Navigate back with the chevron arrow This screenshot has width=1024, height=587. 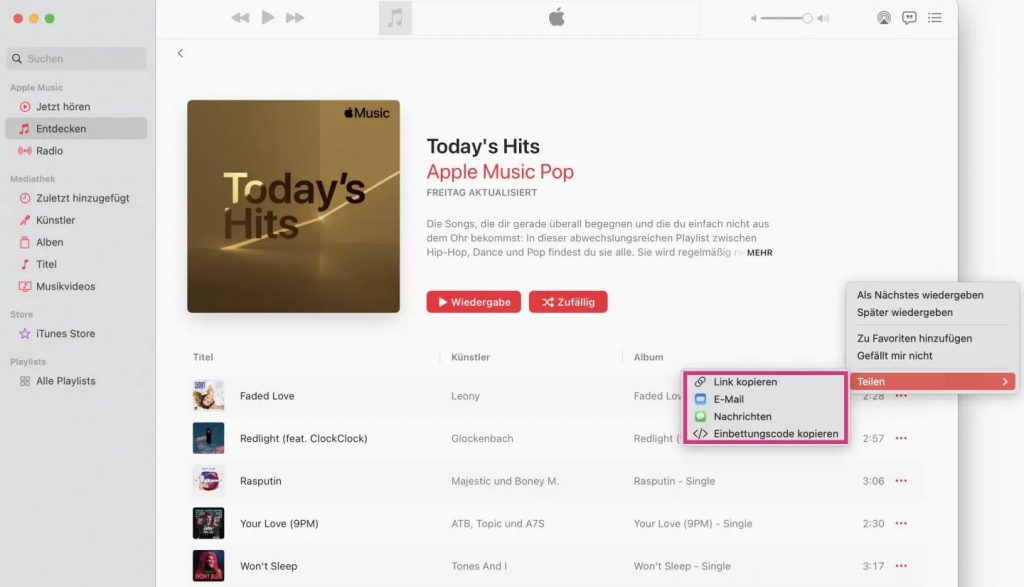[180, 53]
